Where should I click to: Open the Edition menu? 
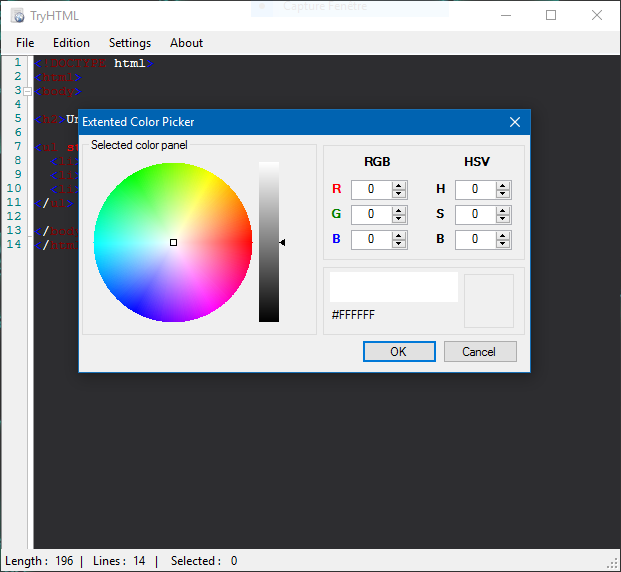pyautogui.click(x=71, y=43)
